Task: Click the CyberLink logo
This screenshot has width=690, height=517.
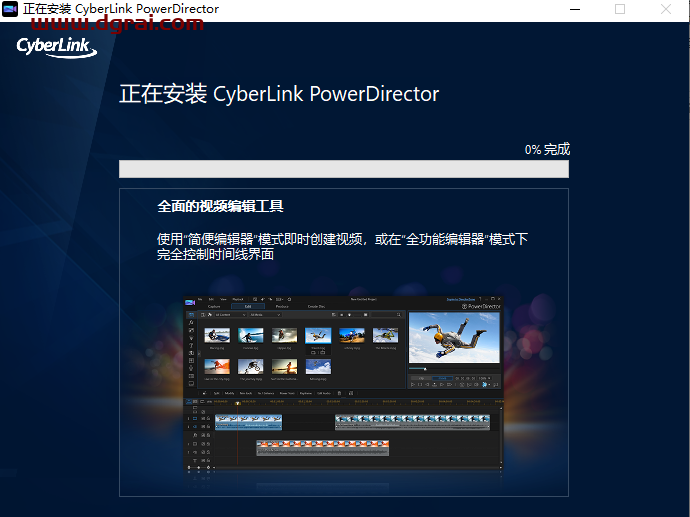Action: click(x=56, y=47)
